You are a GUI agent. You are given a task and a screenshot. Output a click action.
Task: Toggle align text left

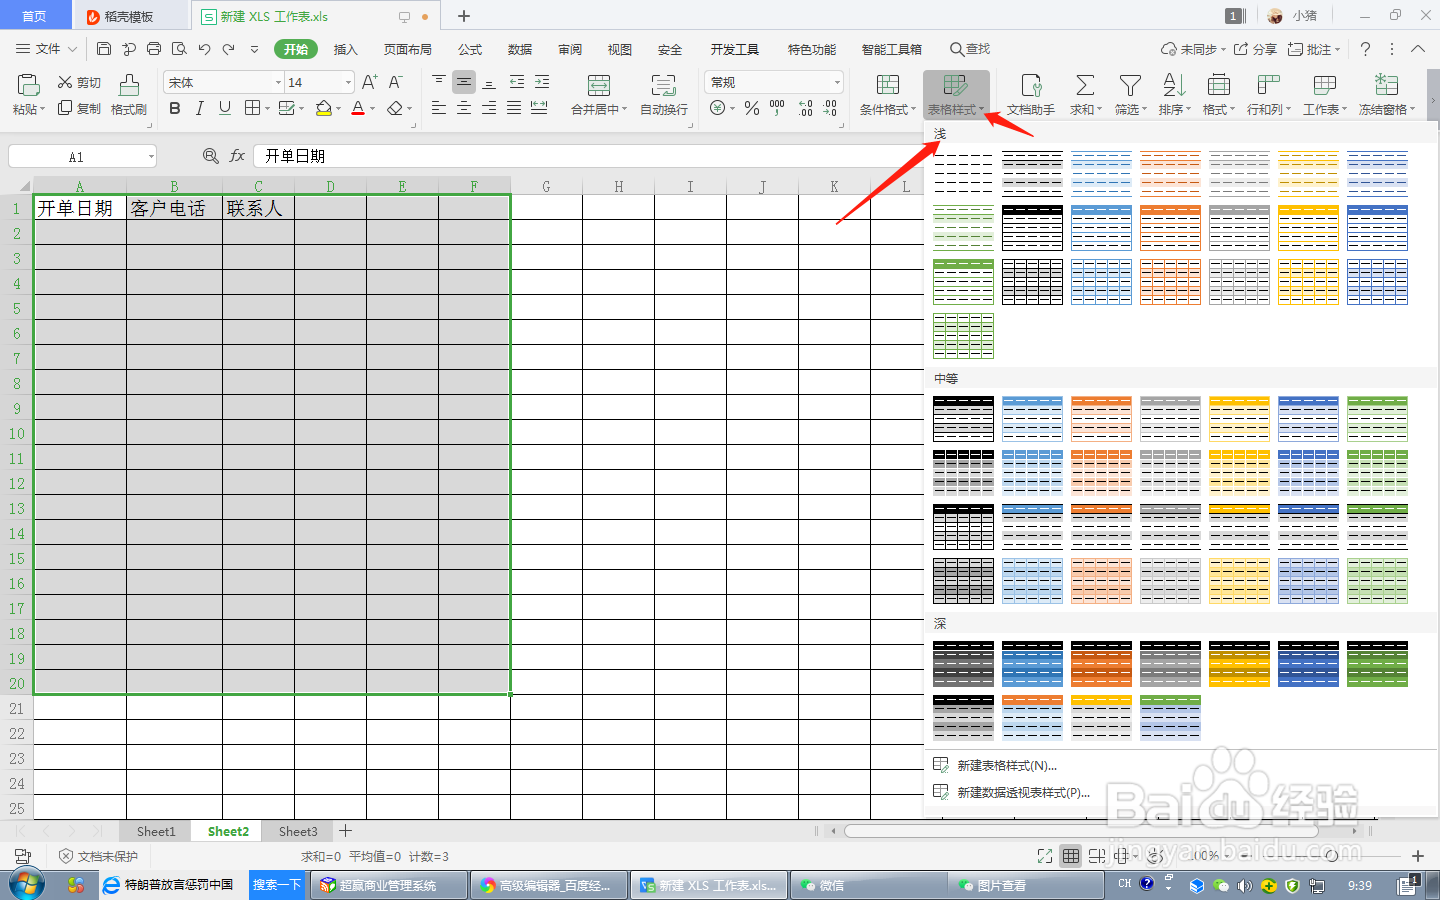pos(439,108)
